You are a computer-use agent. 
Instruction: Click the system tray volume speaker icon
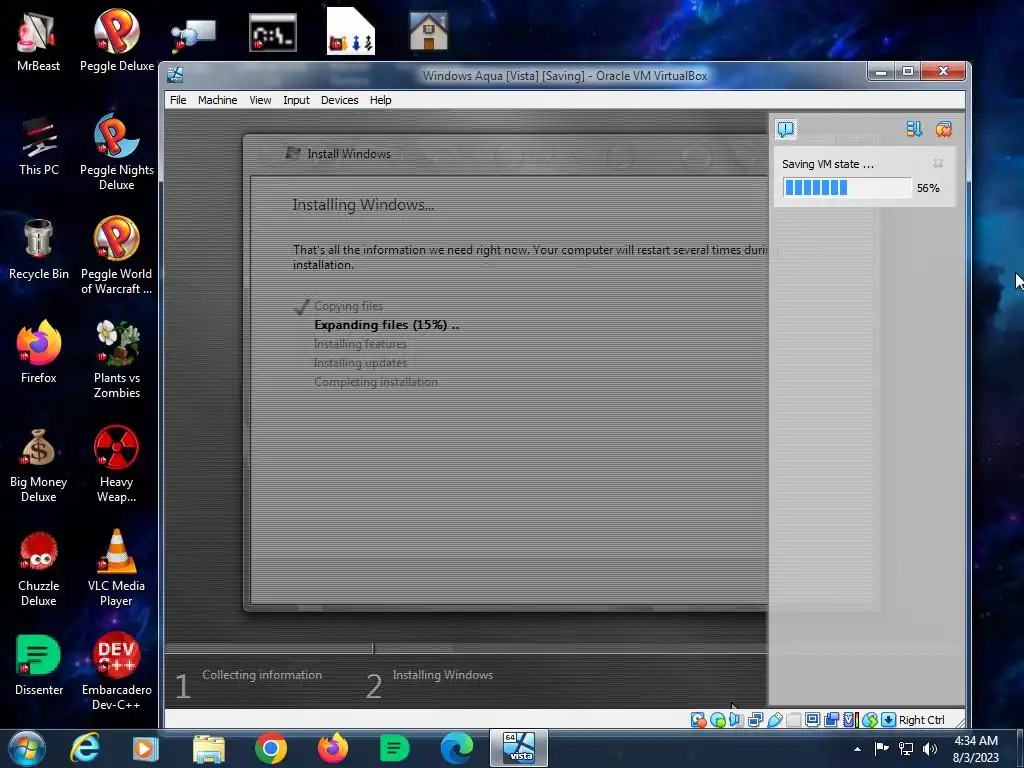(x=930, y=748)
